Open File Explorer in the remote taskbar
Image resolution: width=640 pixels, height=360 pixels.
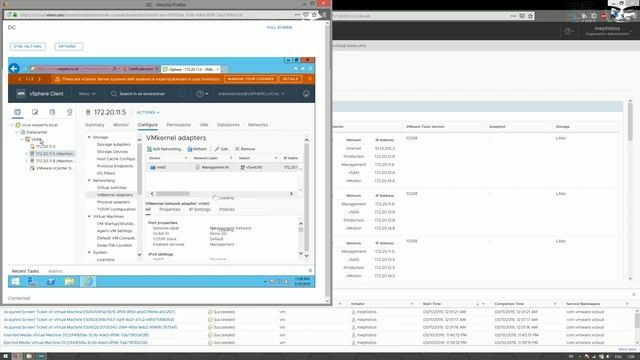click(69, 281)
